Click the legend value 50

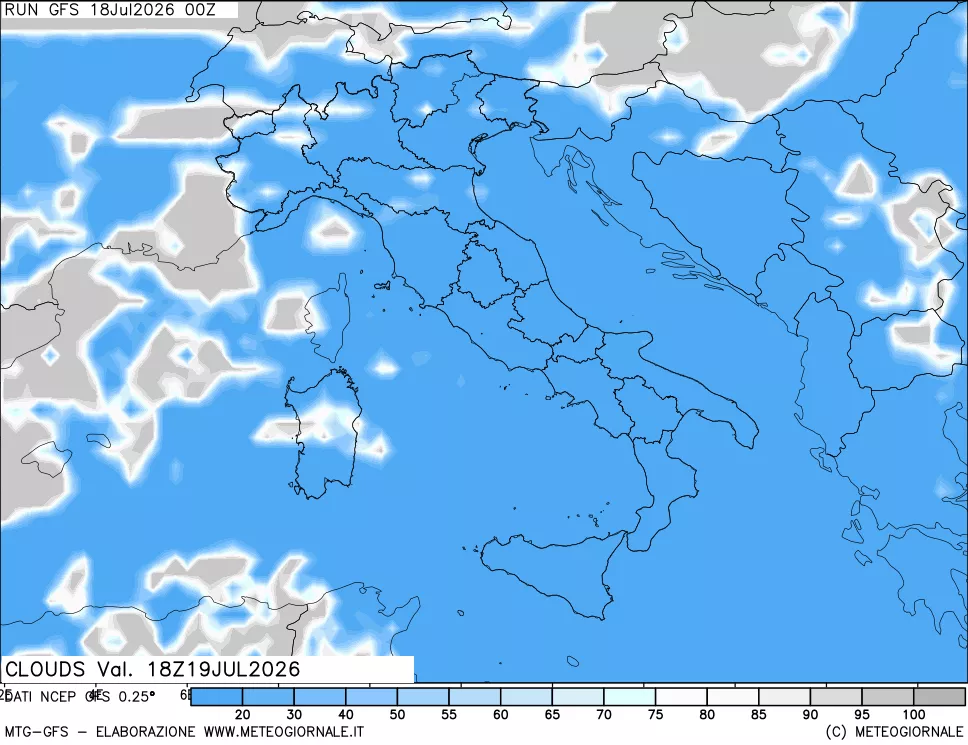[397, 715]
